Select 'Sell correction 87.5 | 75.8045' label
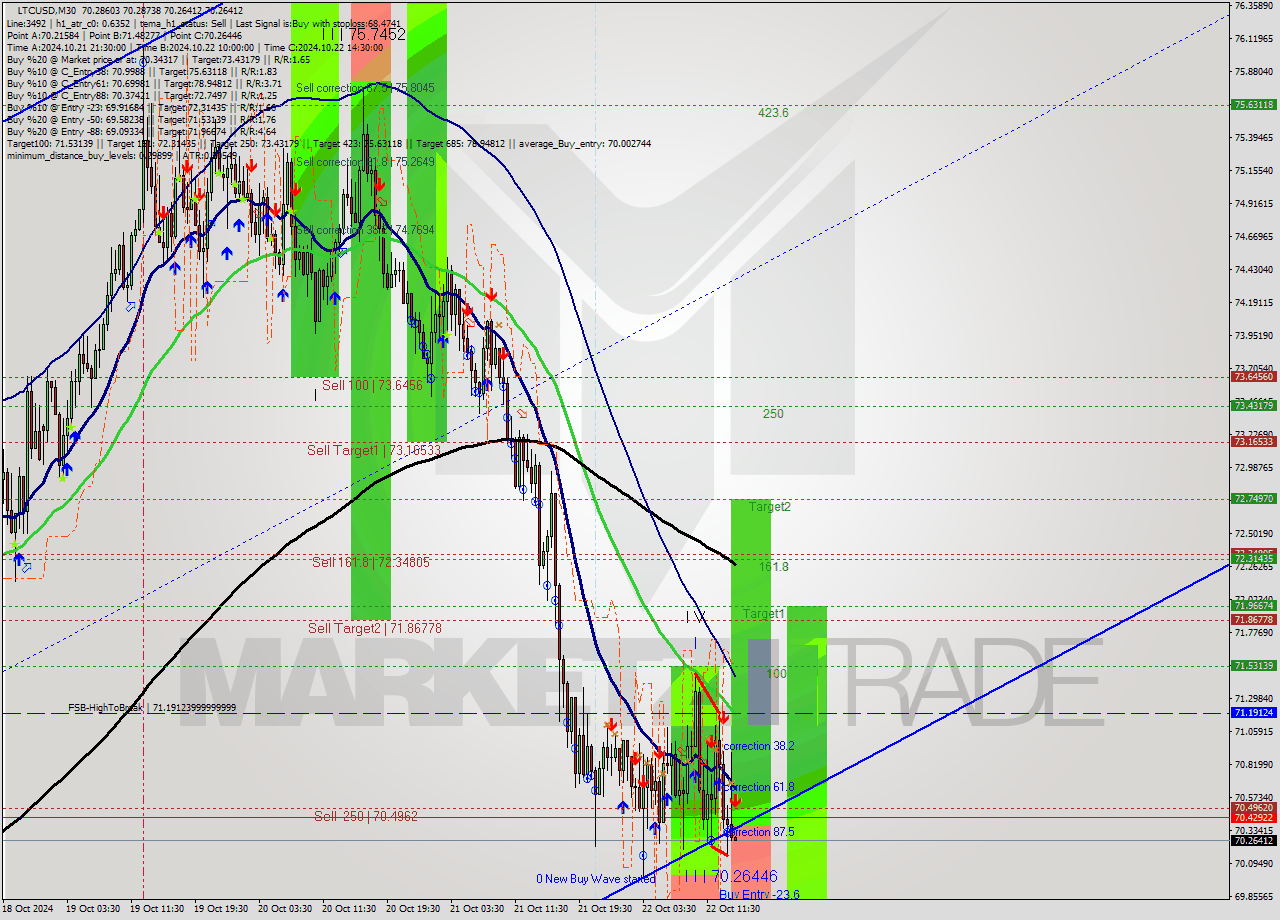The width and height of the screenshot is (1280, 920). point(365,88)
